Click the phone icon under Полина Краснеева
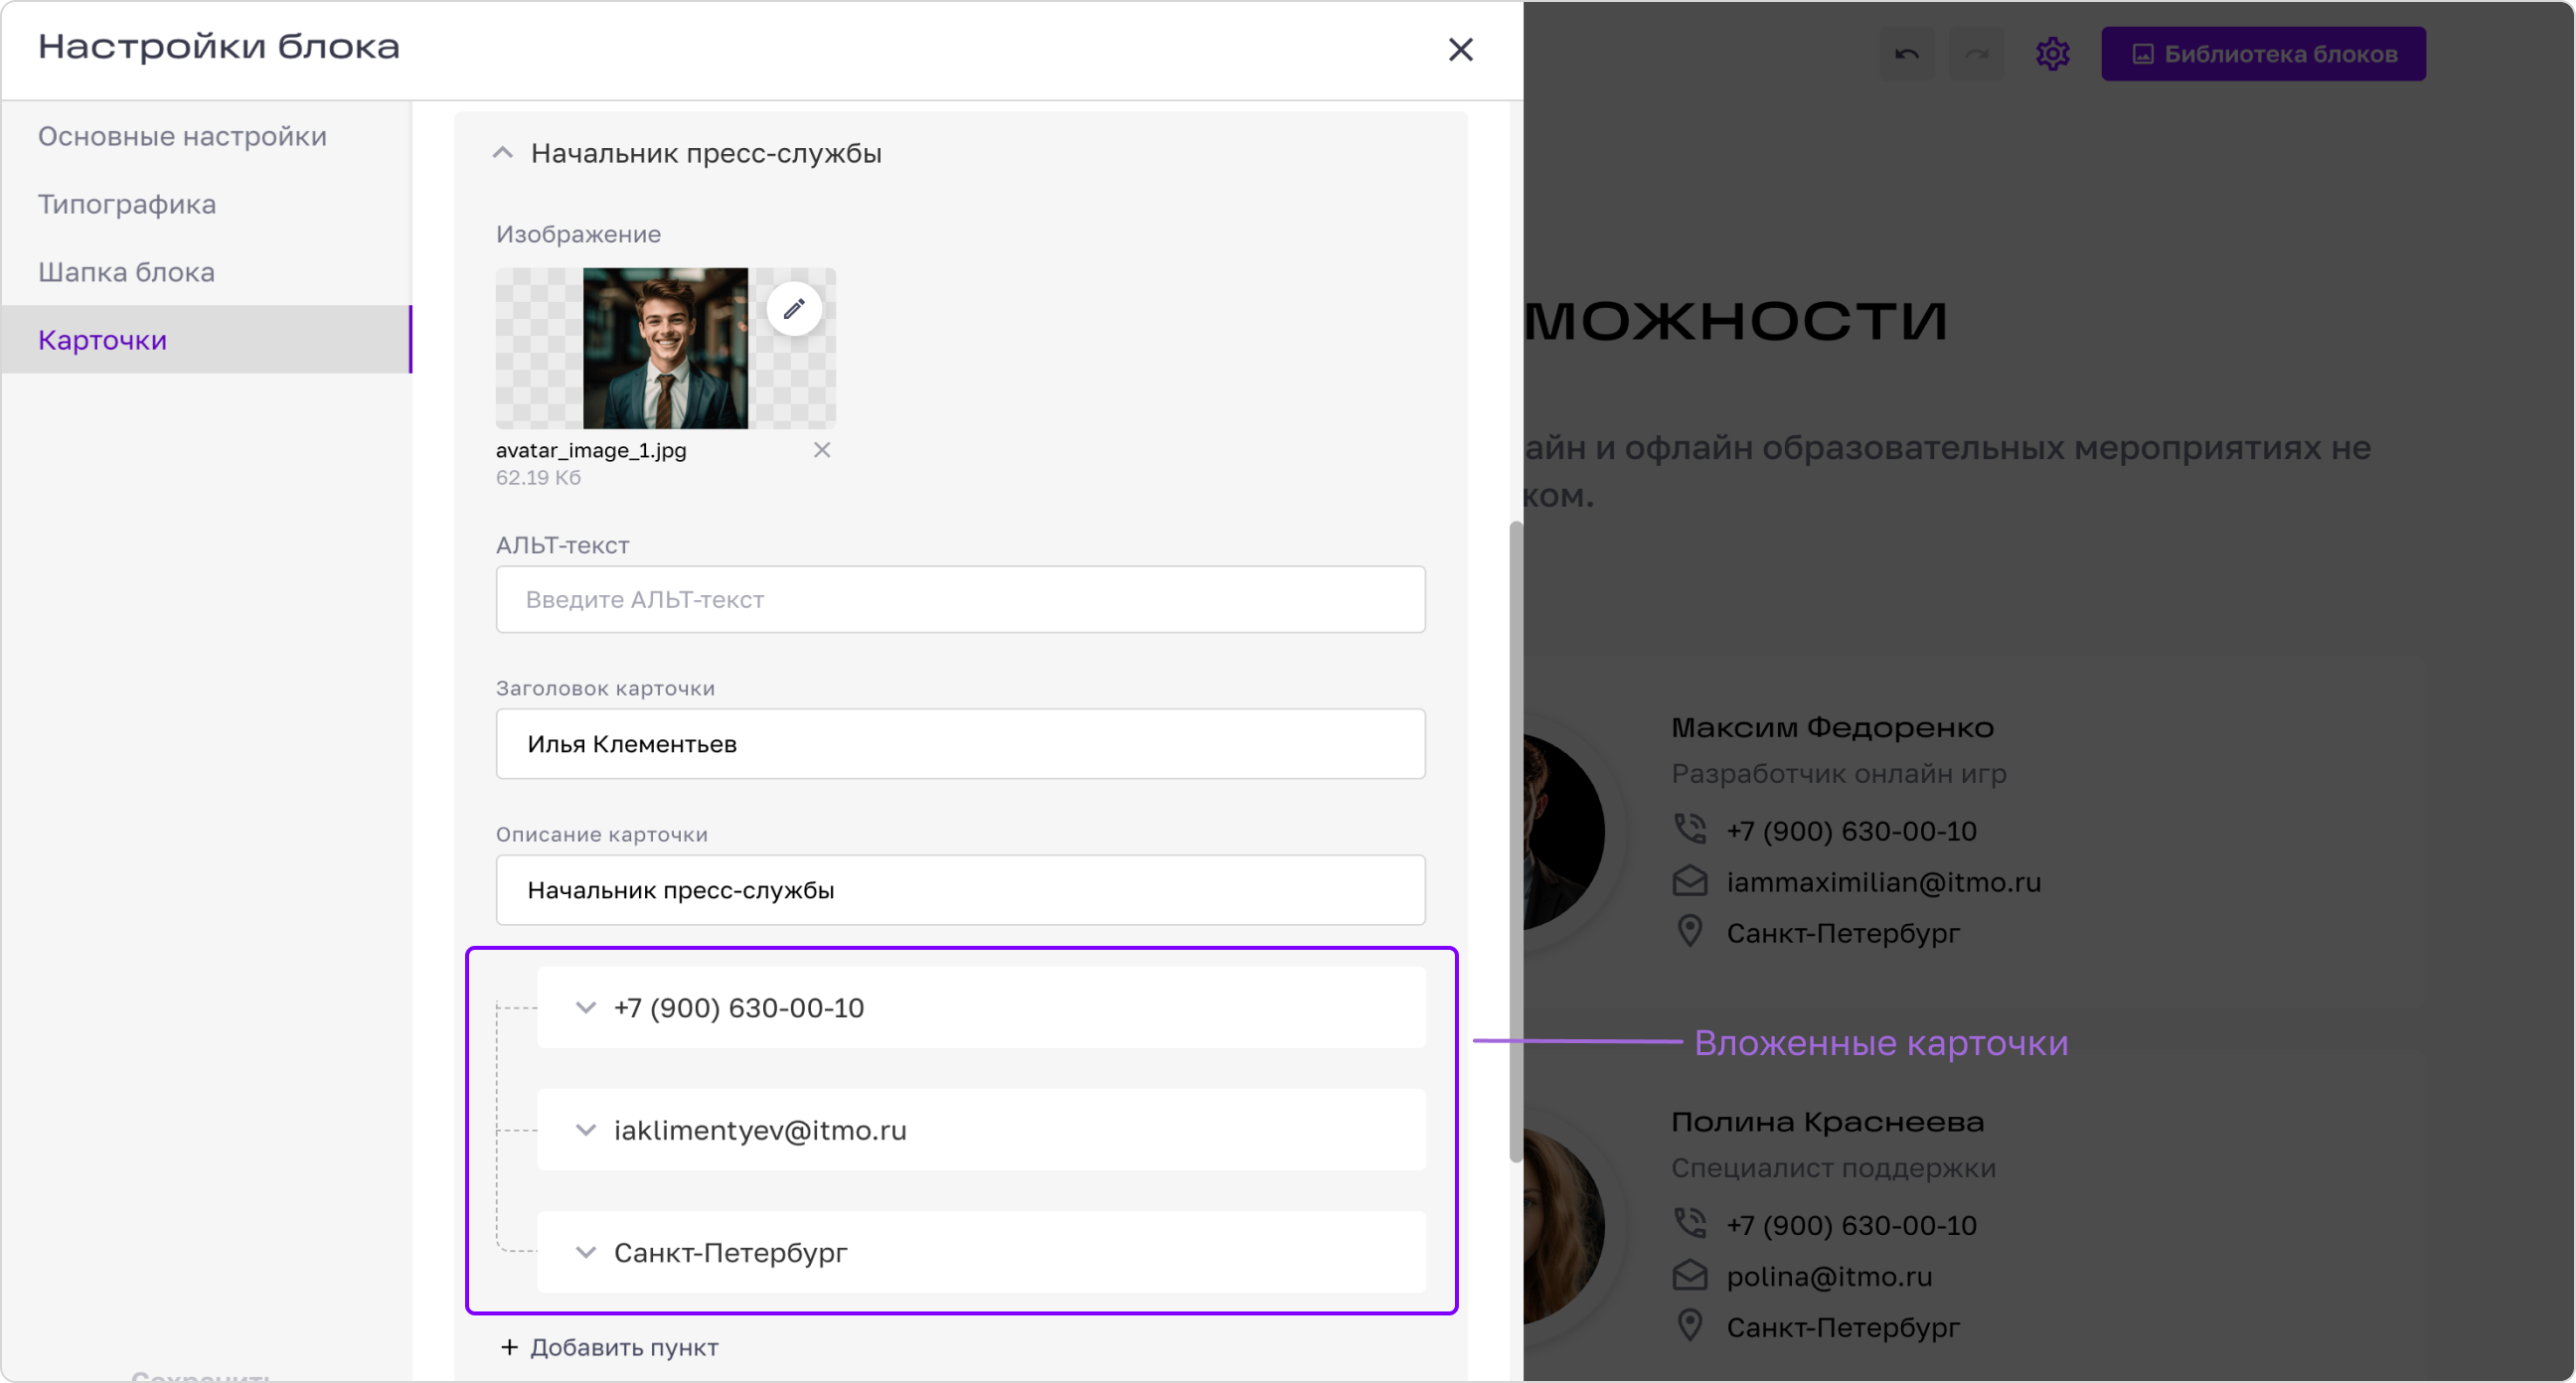Screen dimensions: 2576x1383 click(1690, 1223)
